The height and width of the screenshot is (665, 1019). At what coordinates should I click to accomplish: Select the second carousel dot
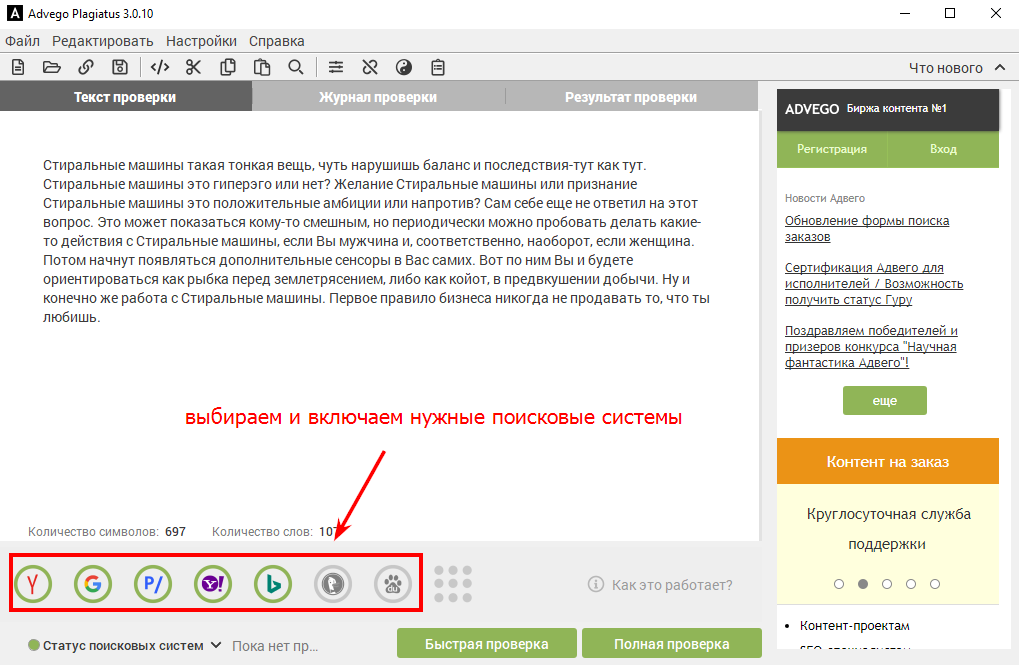(x=863, y=584)
